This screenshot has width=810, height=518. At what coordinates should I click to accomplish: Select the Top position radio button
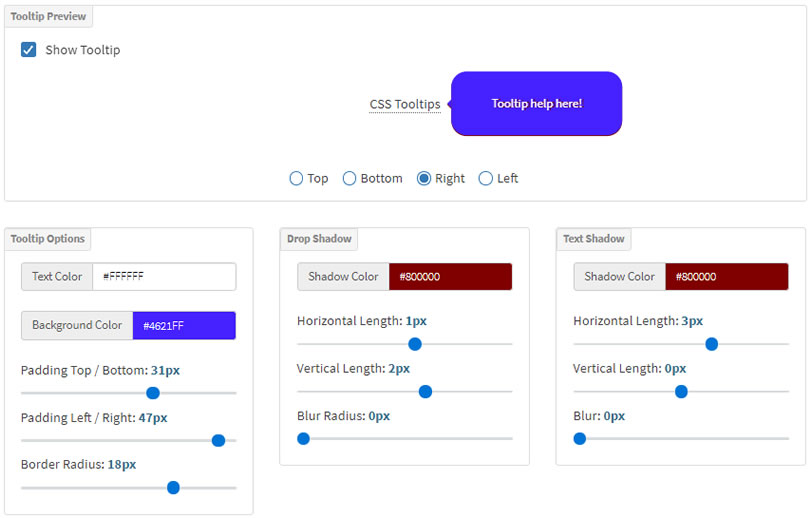click(296, 179)
